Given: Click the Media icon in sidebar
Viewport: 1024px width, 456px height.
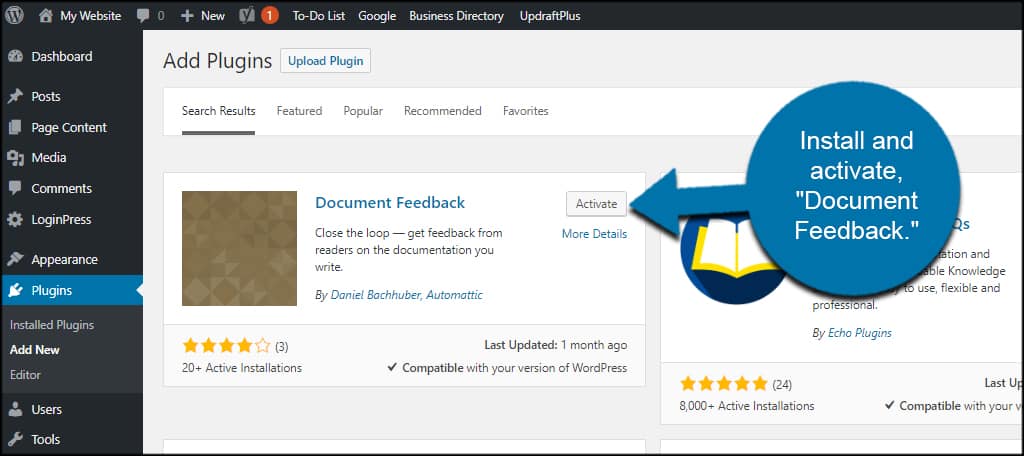Looking at the screenshot, I should (x=16, y=157).
